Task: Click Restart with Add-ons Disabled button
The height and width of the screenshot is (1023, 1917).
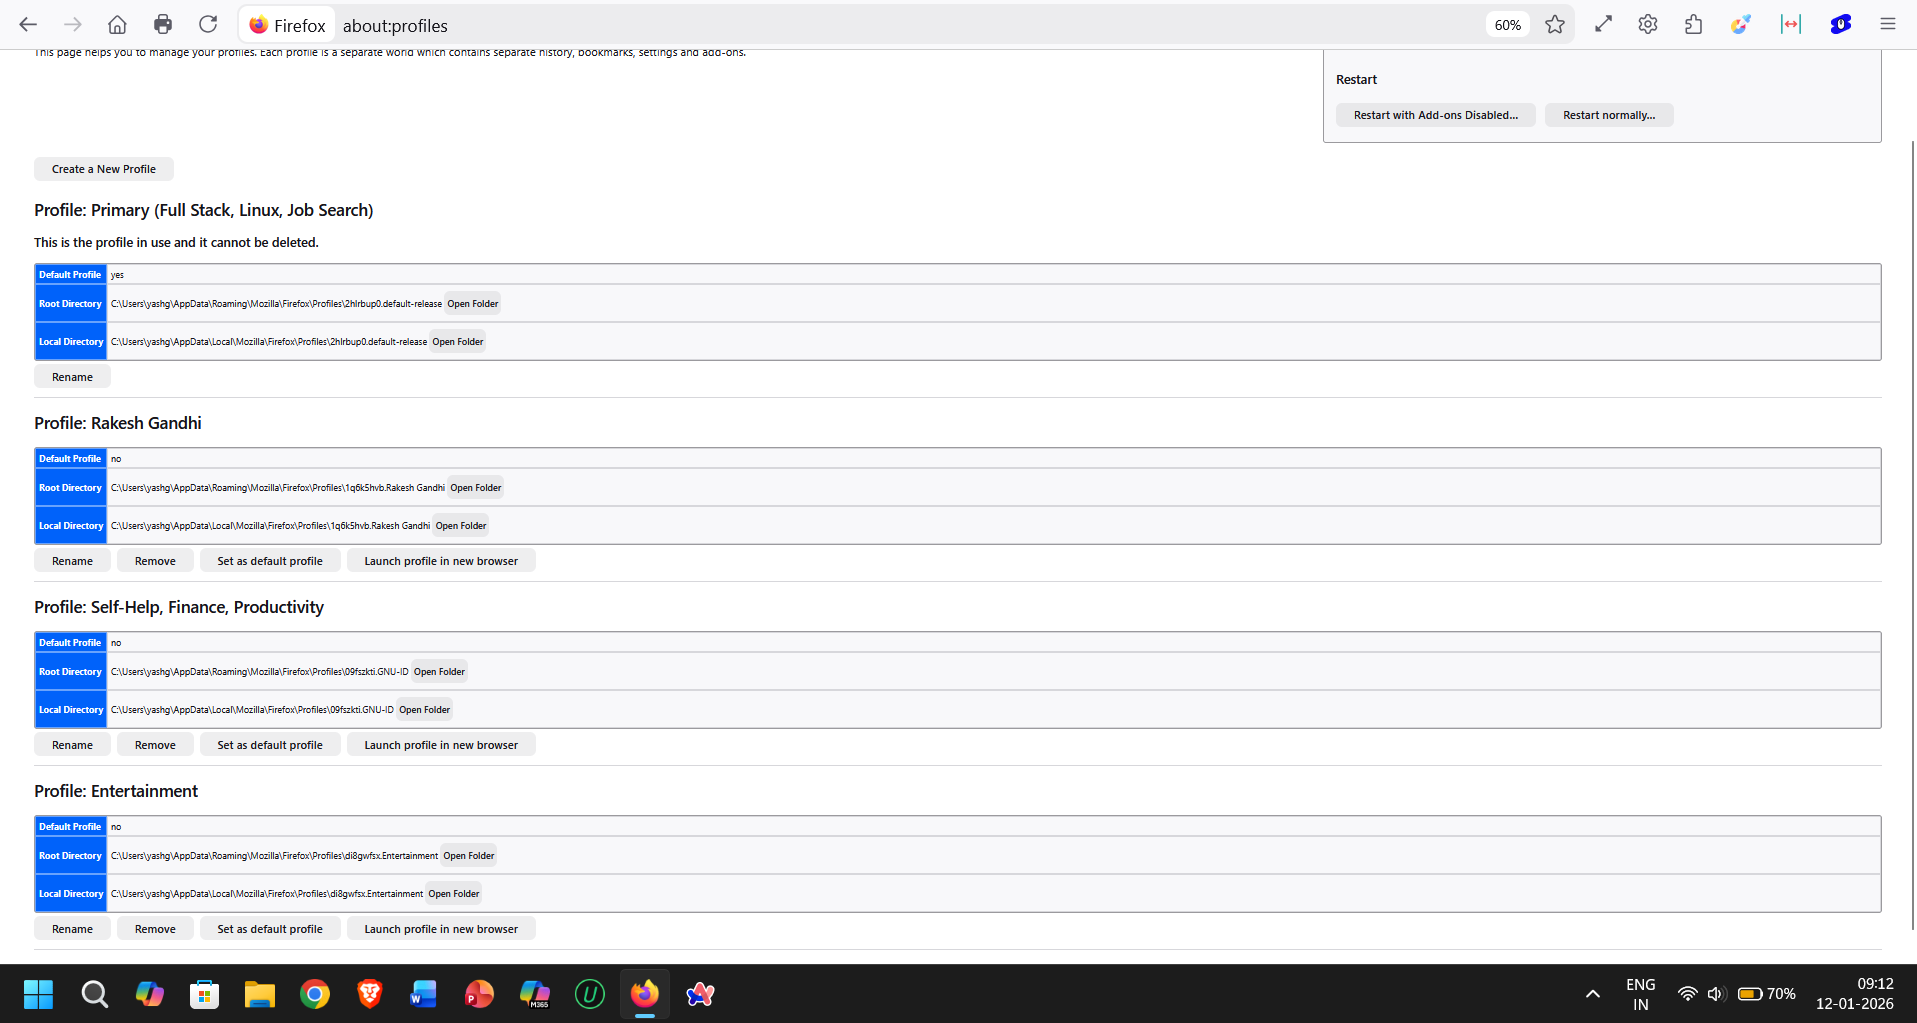Action: pos(1436,115)
